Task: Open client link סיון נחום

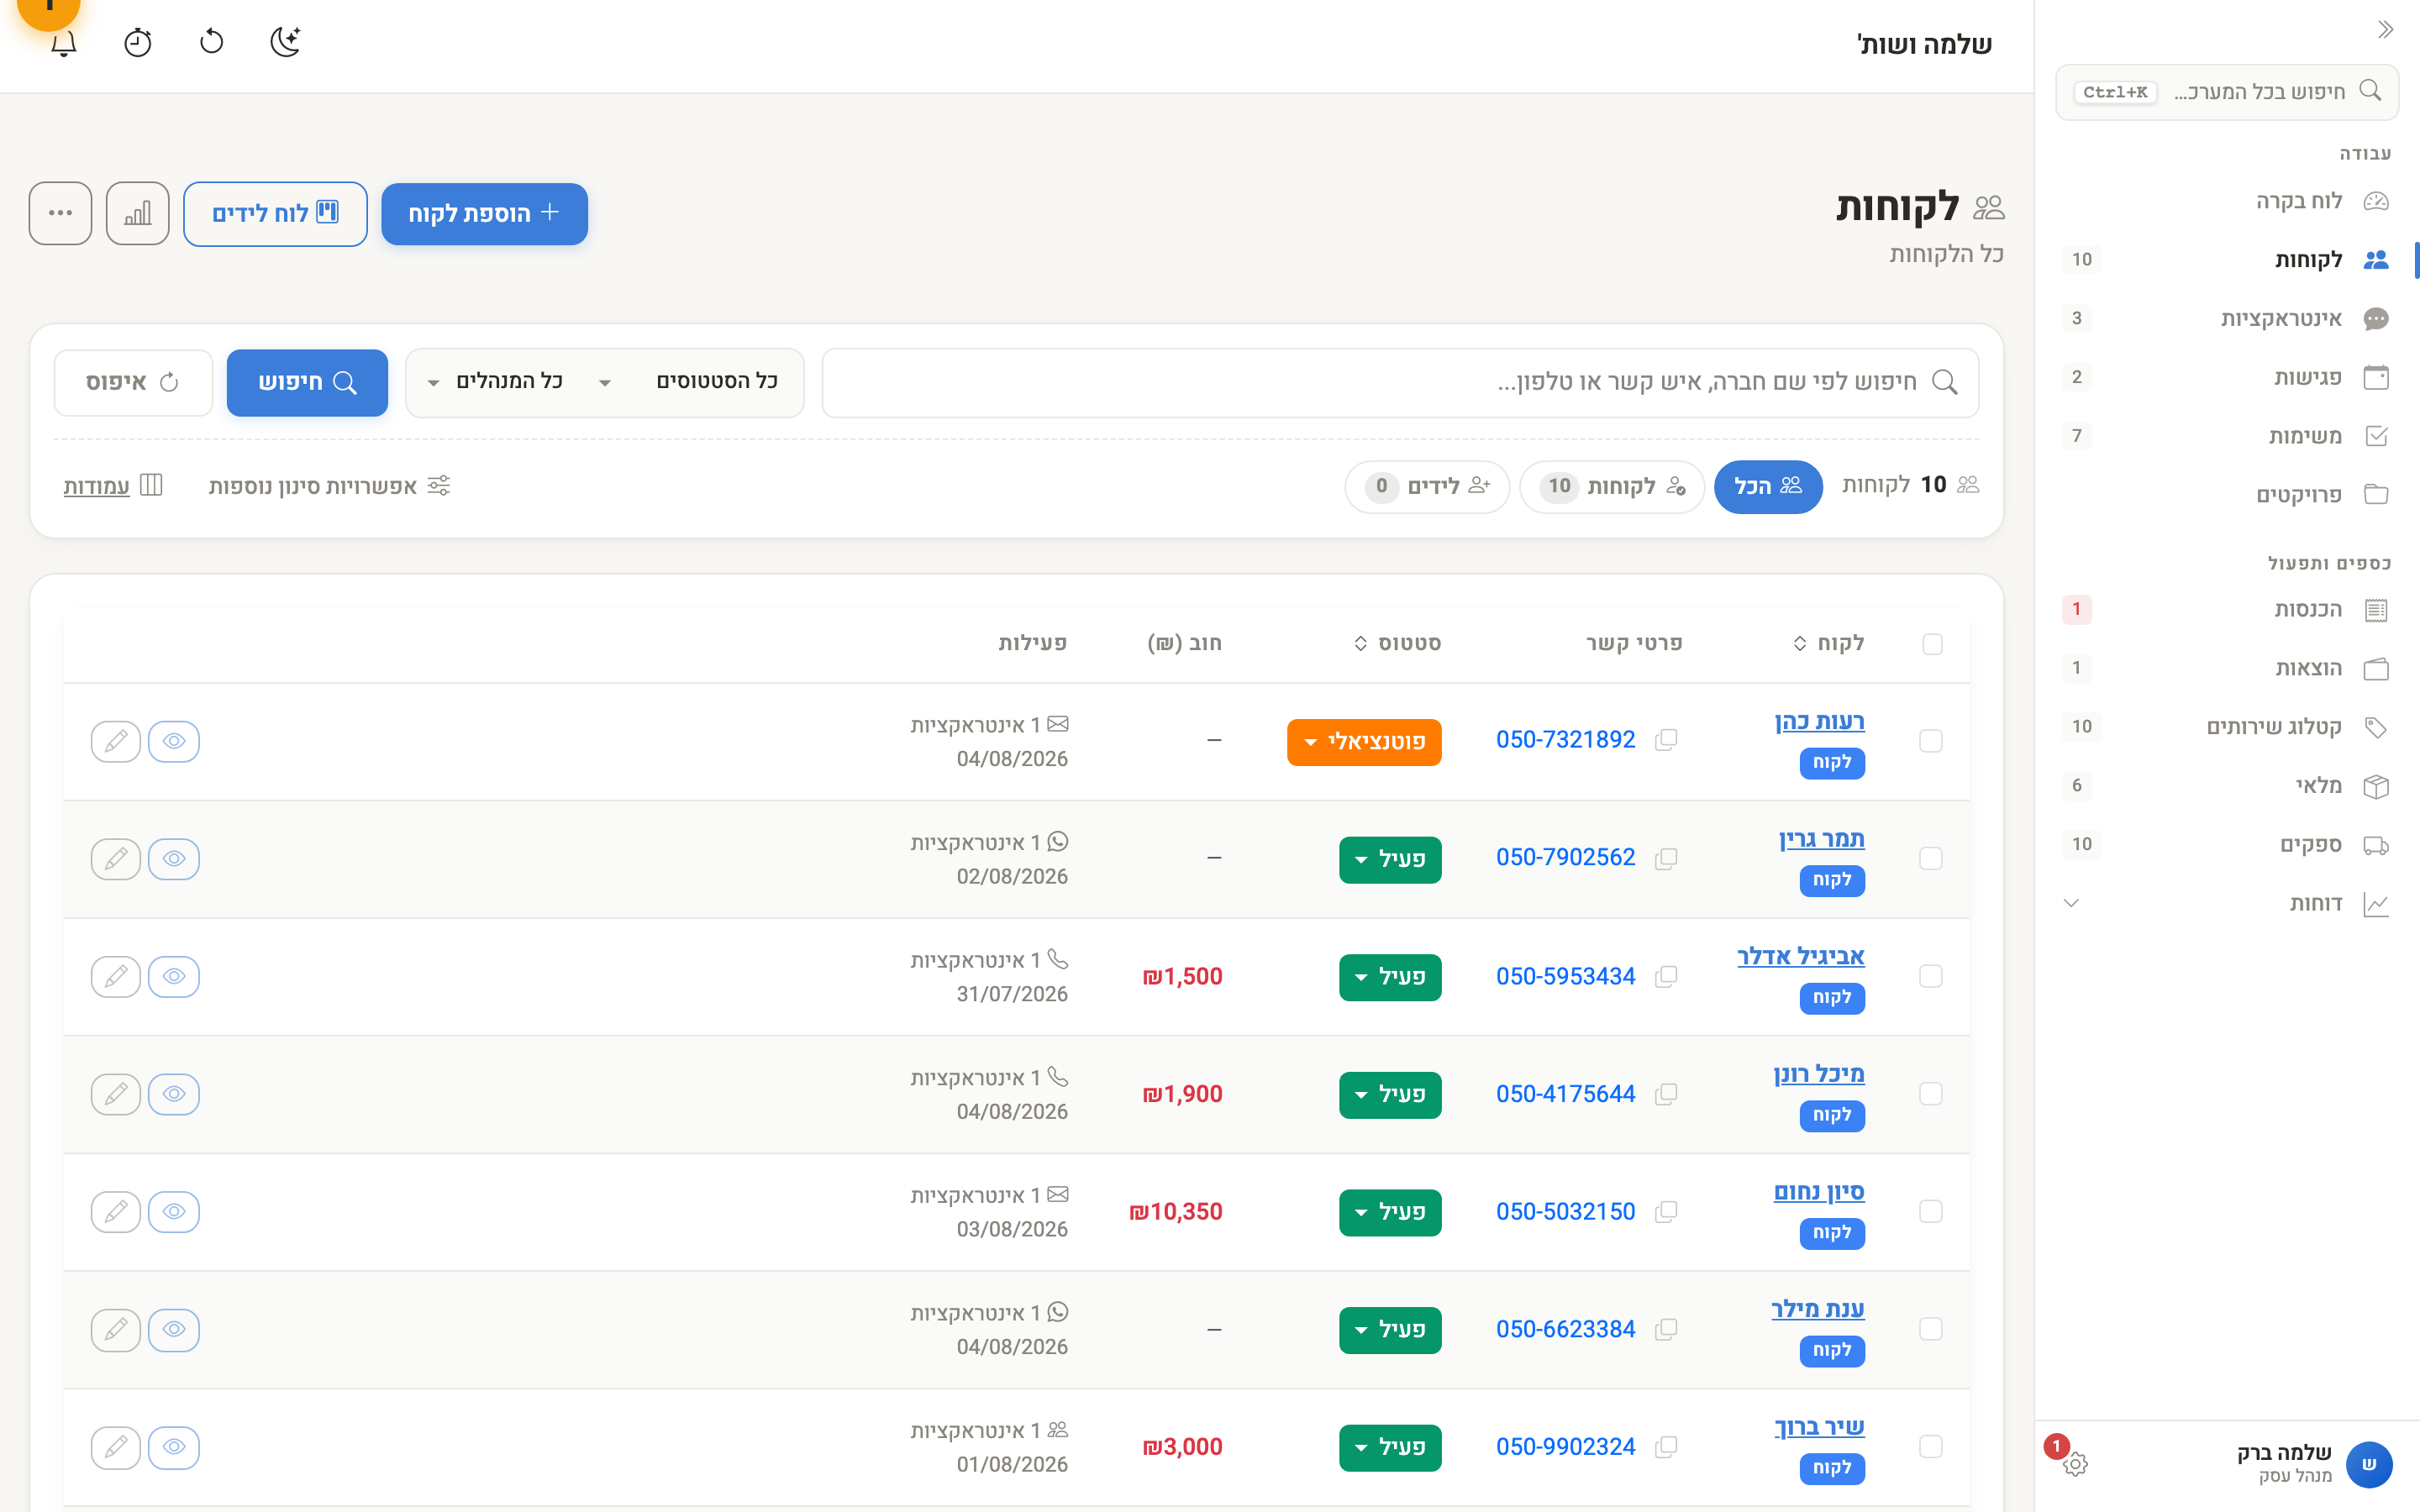Action: (1819, 1192)
